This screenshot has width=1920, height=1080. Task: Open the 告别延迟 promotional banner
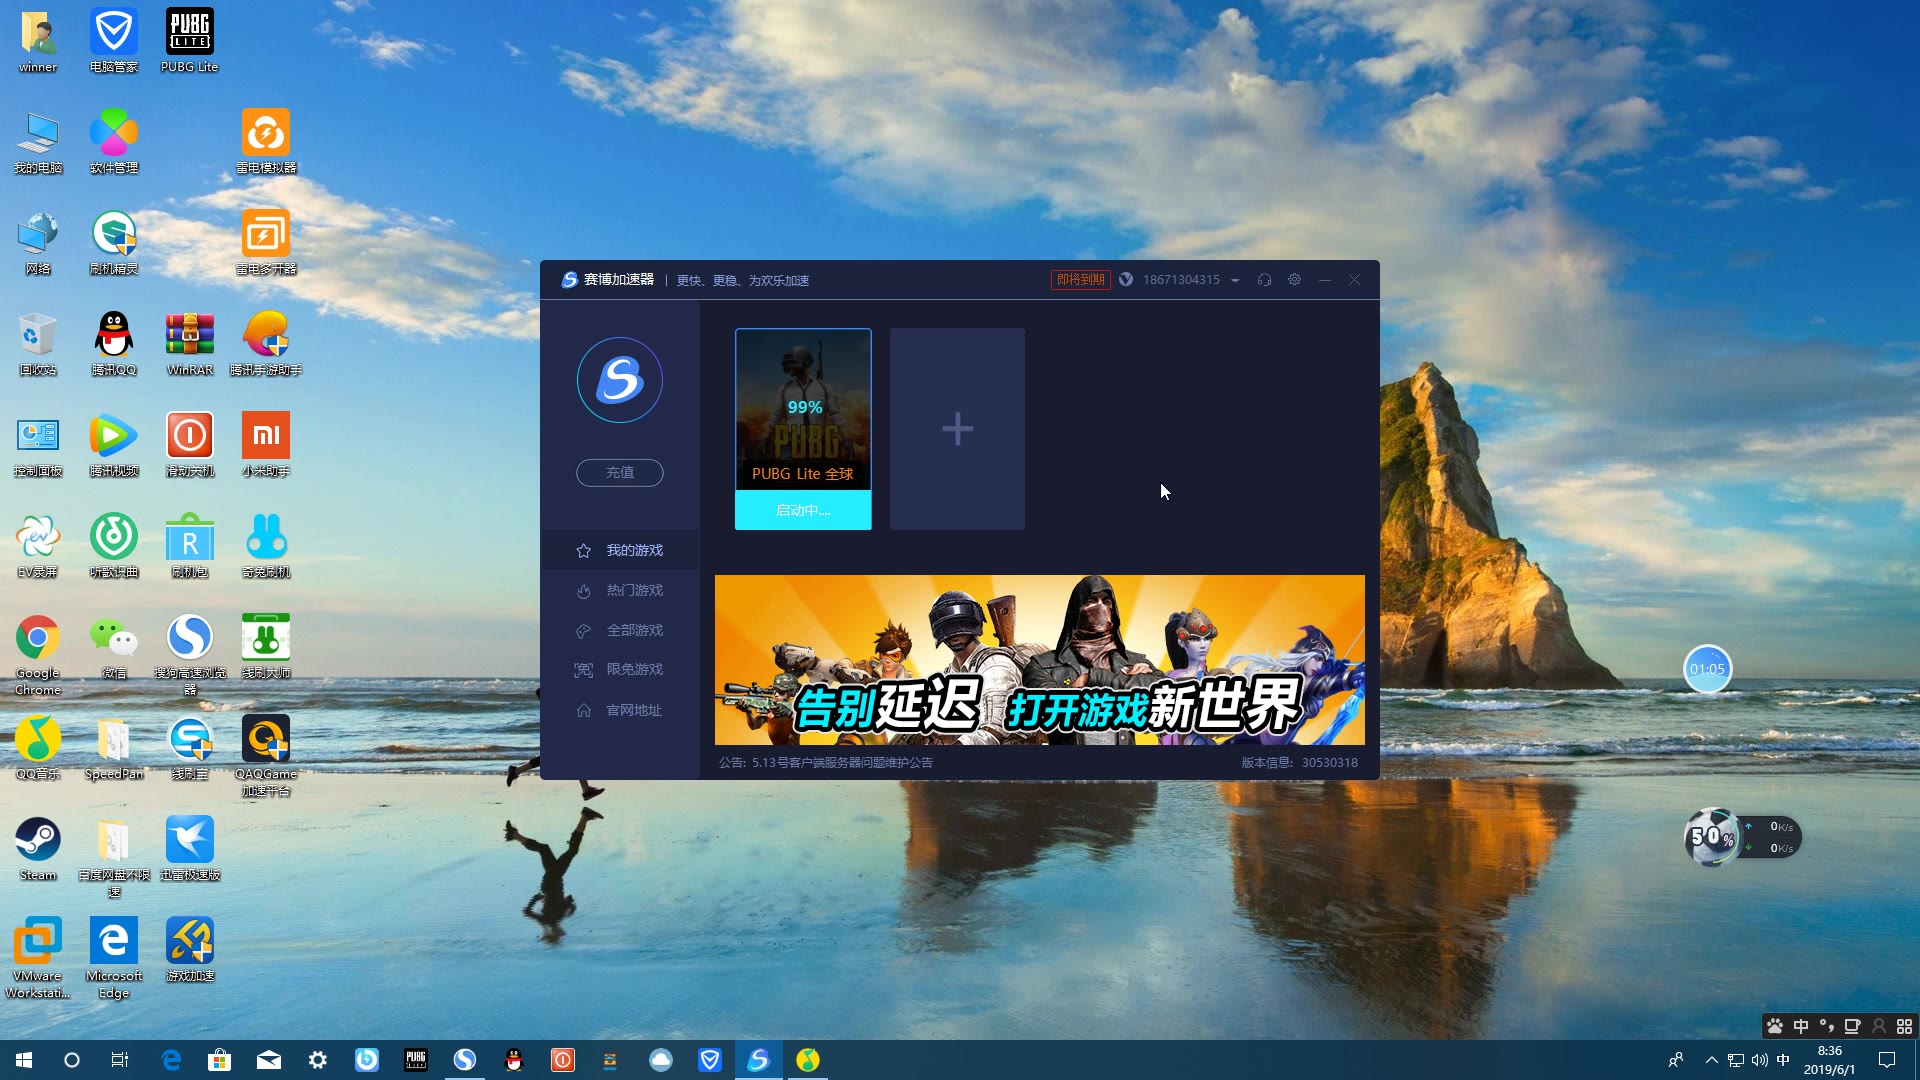point(1040,660)
